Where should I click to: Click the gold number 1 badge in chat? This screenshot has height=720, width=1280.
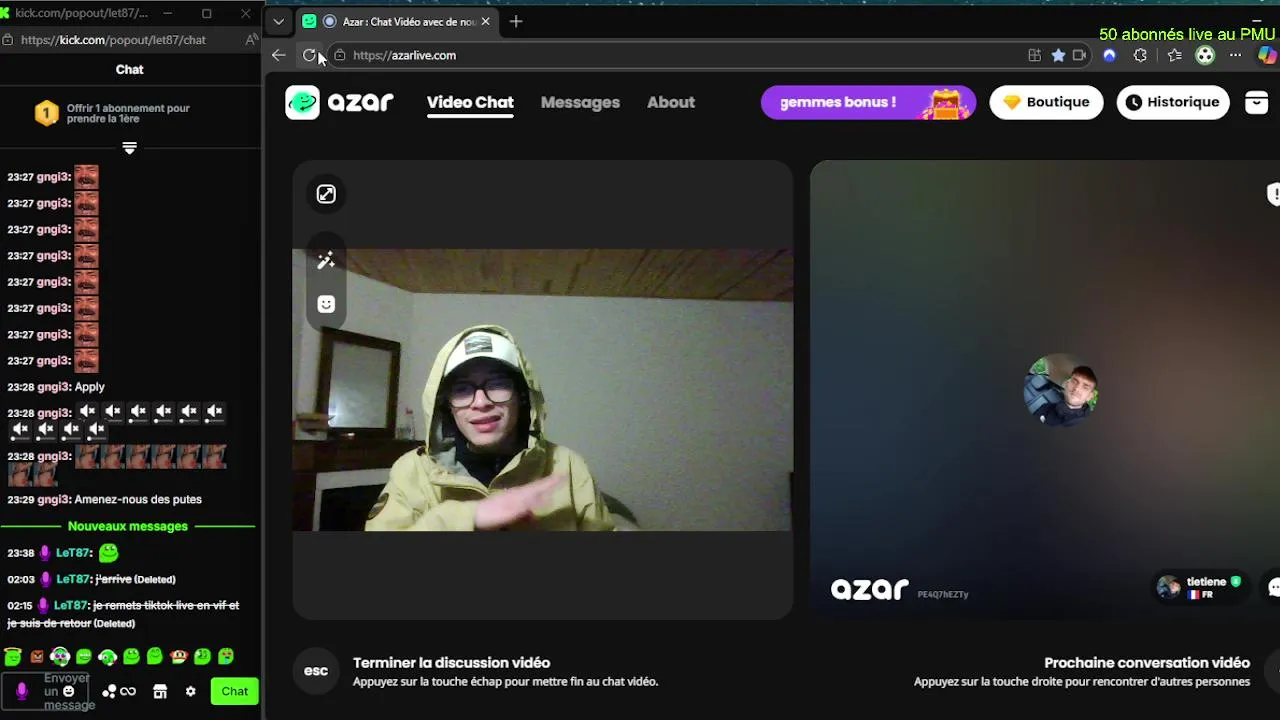[x=46, y=113]
